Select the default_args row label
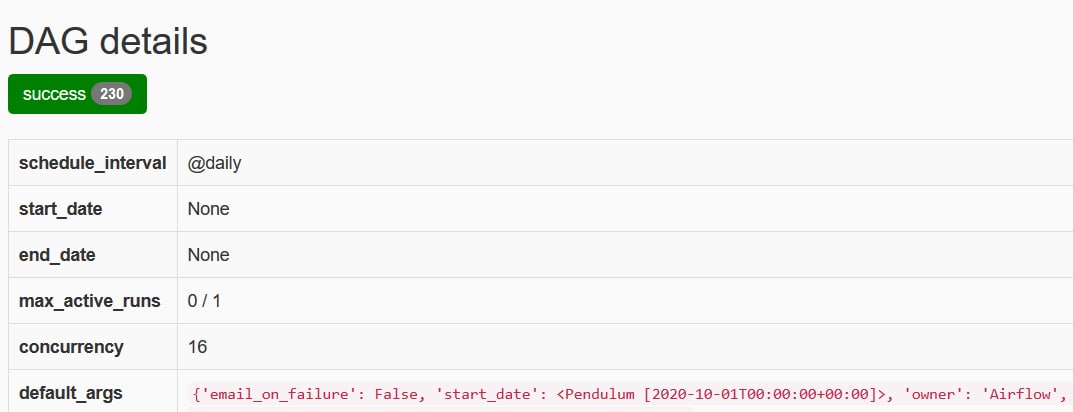 [x=70, y=393]
